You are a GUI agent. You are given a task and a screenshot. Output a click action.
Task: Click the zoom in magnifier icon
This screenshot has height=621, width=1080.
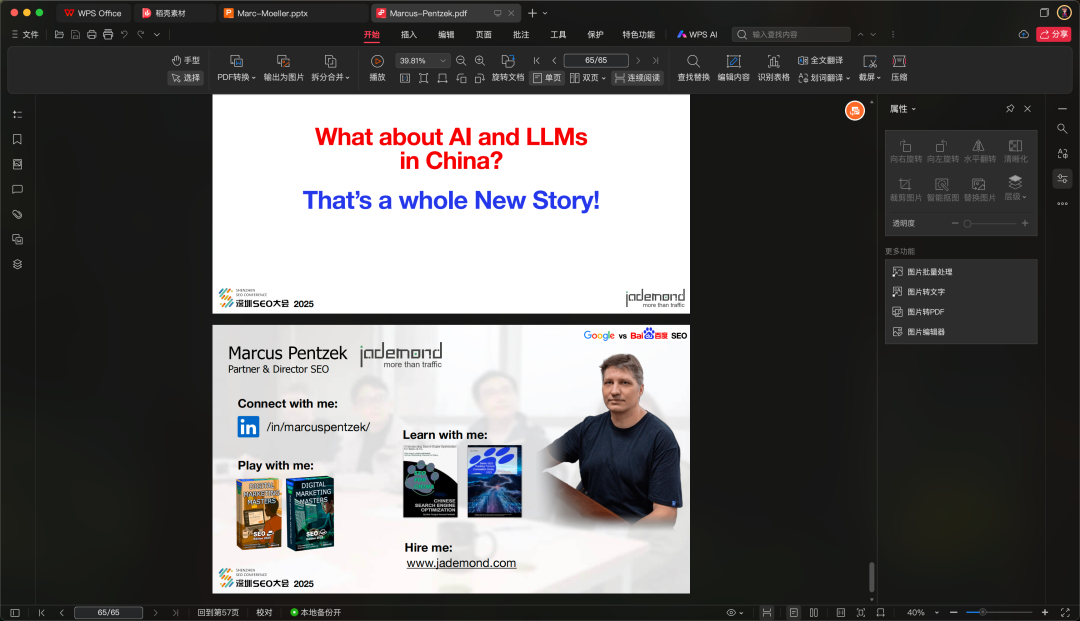(x=480, y=61)
